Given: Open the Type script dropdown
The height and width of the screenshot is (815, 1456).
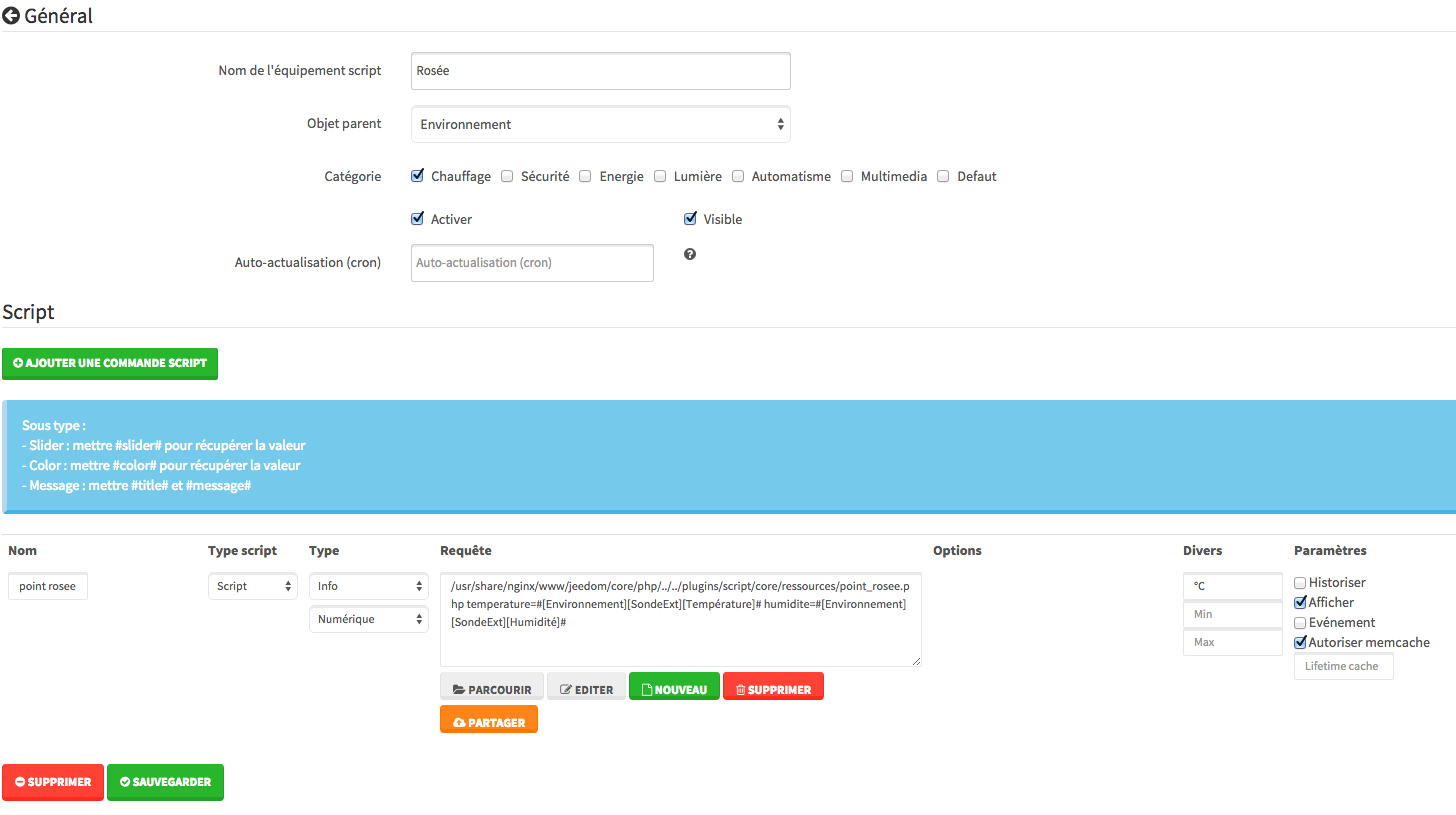Looking at the screenshot, I should click(253, 586).
